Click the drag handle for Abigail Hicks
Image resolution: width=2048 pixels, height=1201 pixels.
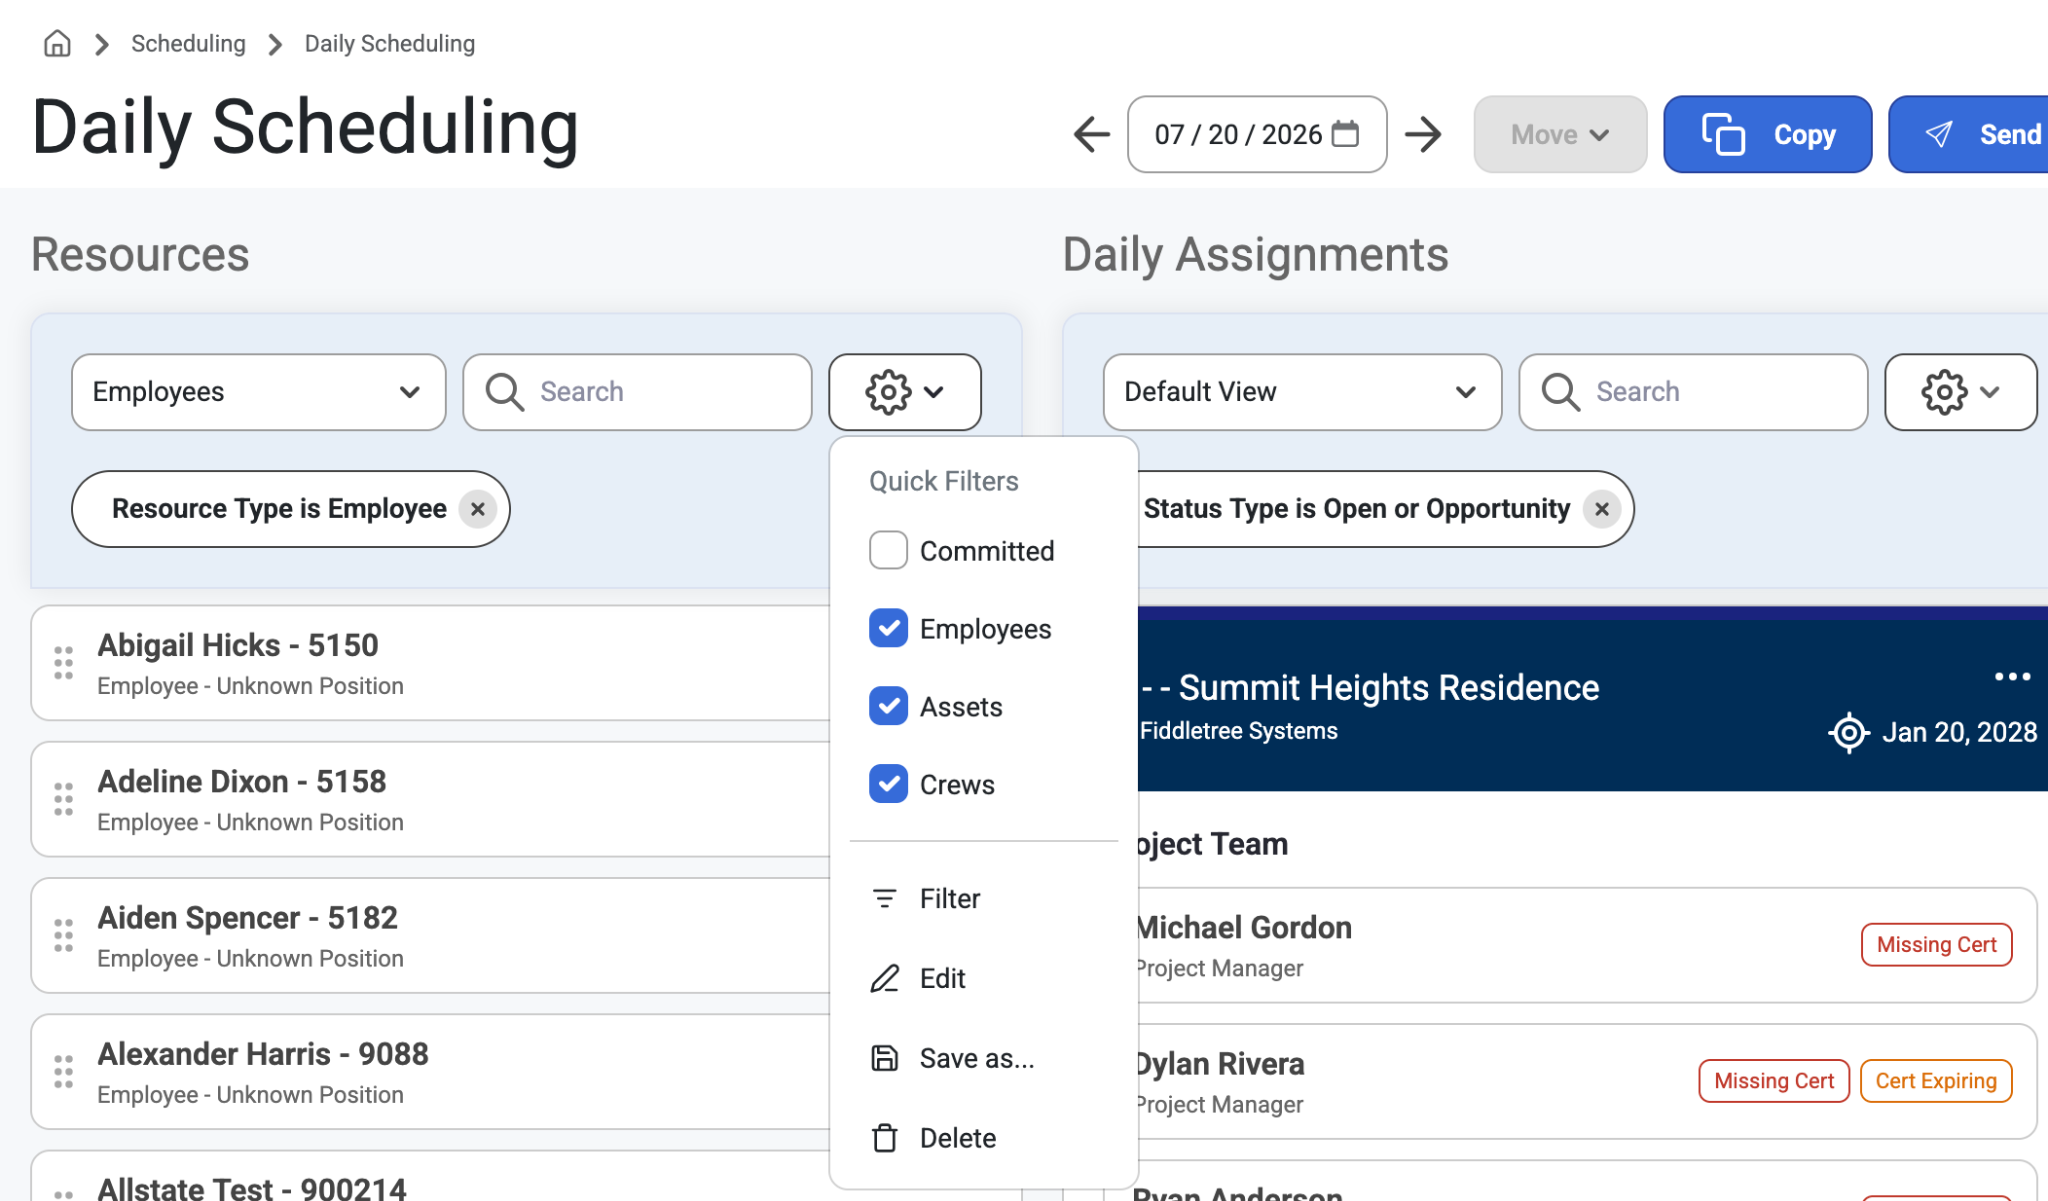(x=63, y=663)
